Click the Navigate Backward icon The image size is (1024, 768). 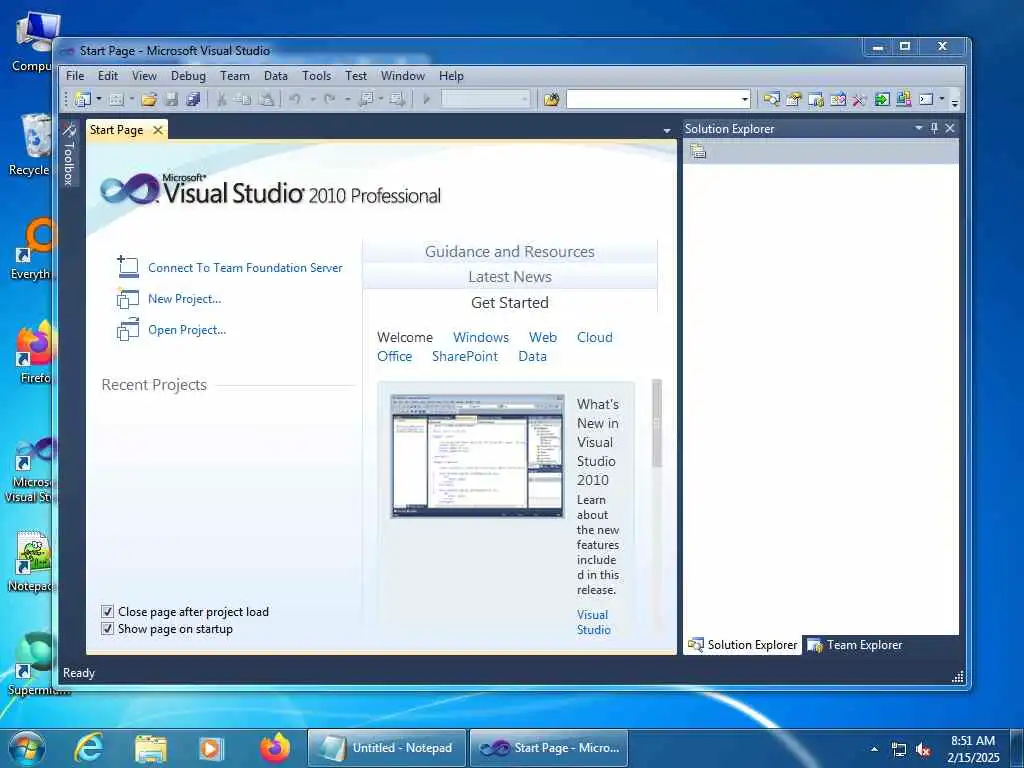click(x=366, y=99)
